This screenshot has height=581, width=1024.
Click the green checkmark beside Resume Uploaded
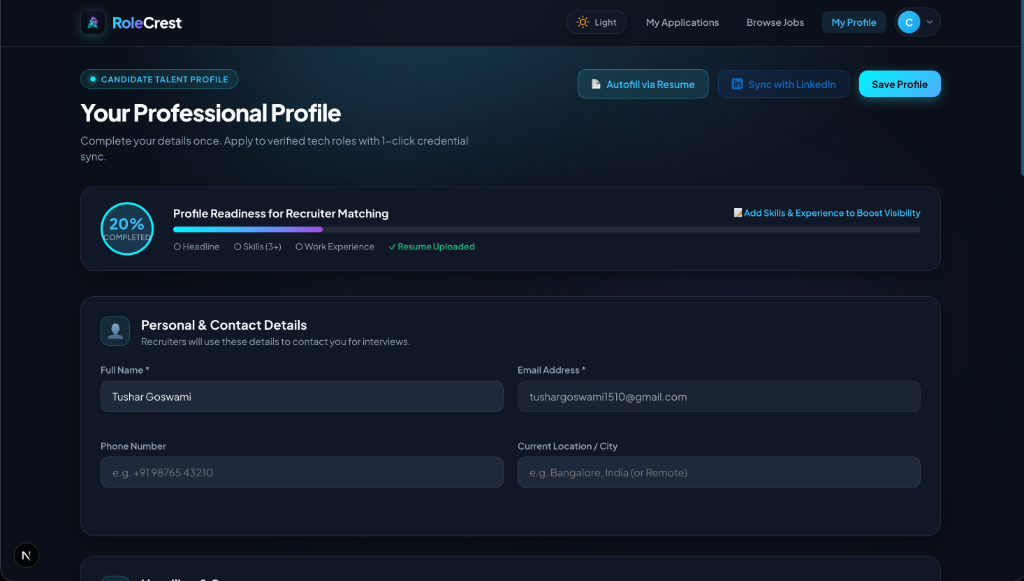[x=392, y=247]
